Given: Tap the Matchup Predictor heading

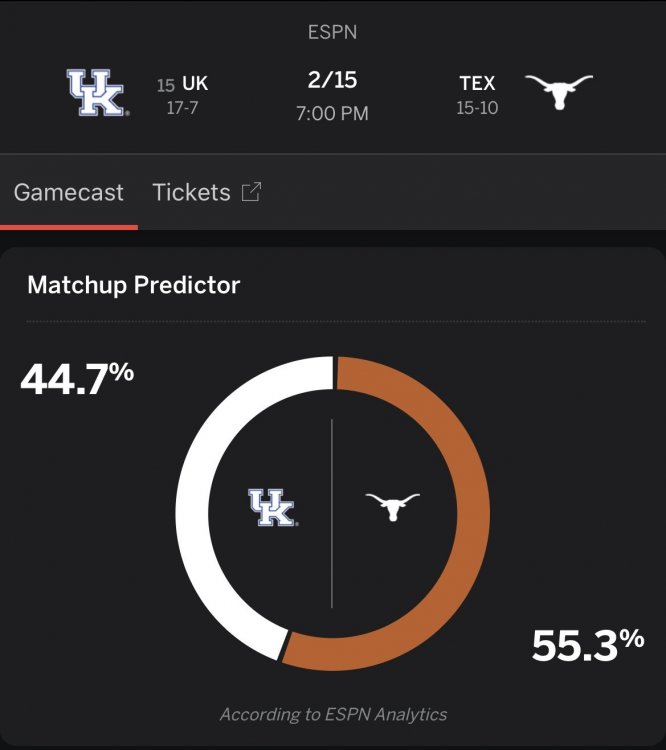Looking at the screenshot, I should tap(134, 285).
